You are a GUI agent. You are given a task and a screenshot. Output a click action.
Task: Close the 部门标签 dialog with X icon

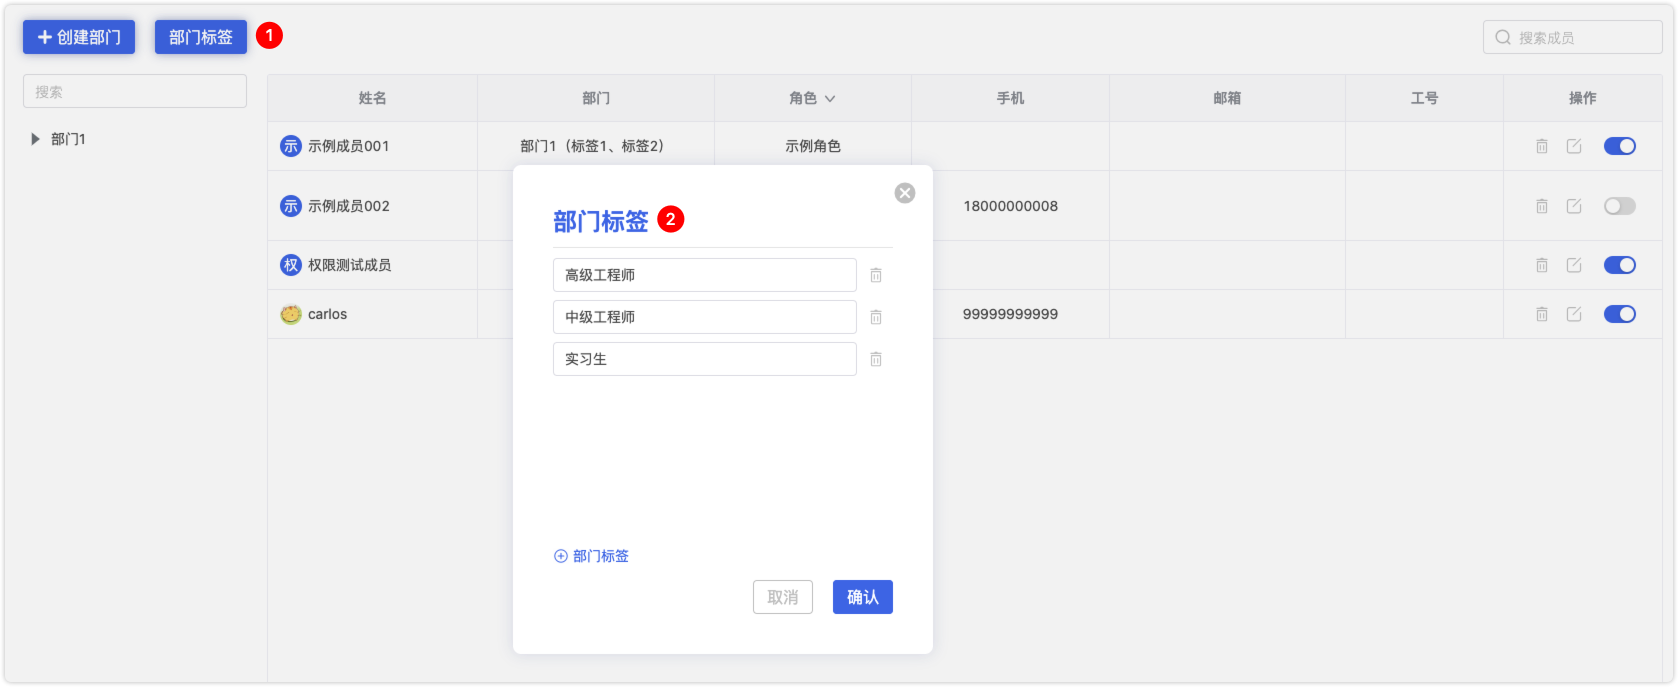click(x=905, y=193)
